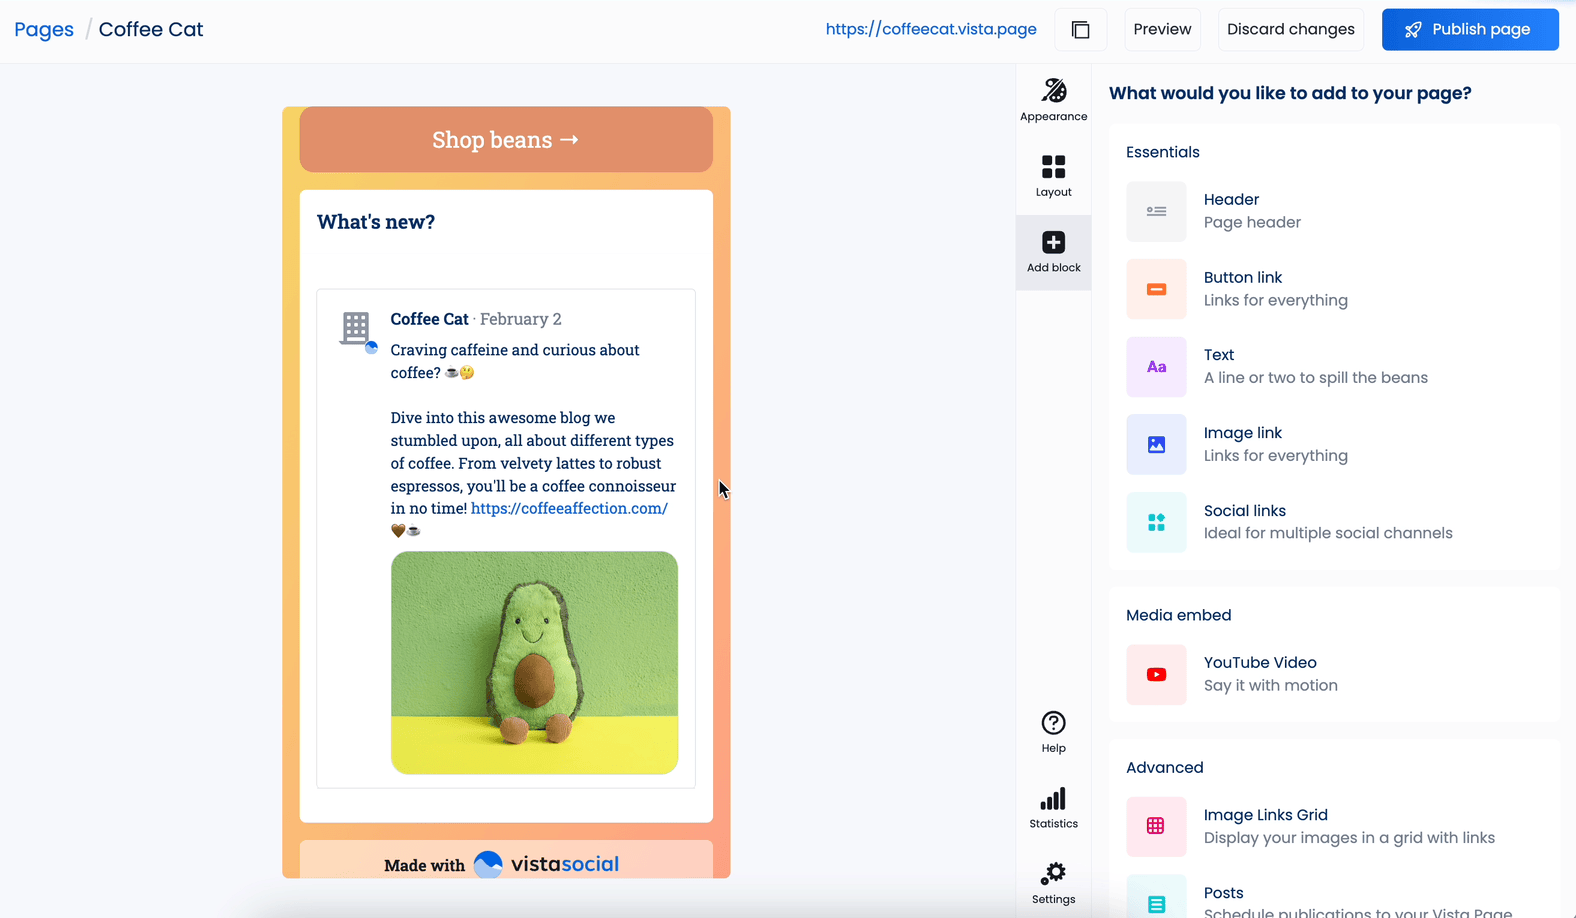Click the Header block icon

coord(1156,211)
